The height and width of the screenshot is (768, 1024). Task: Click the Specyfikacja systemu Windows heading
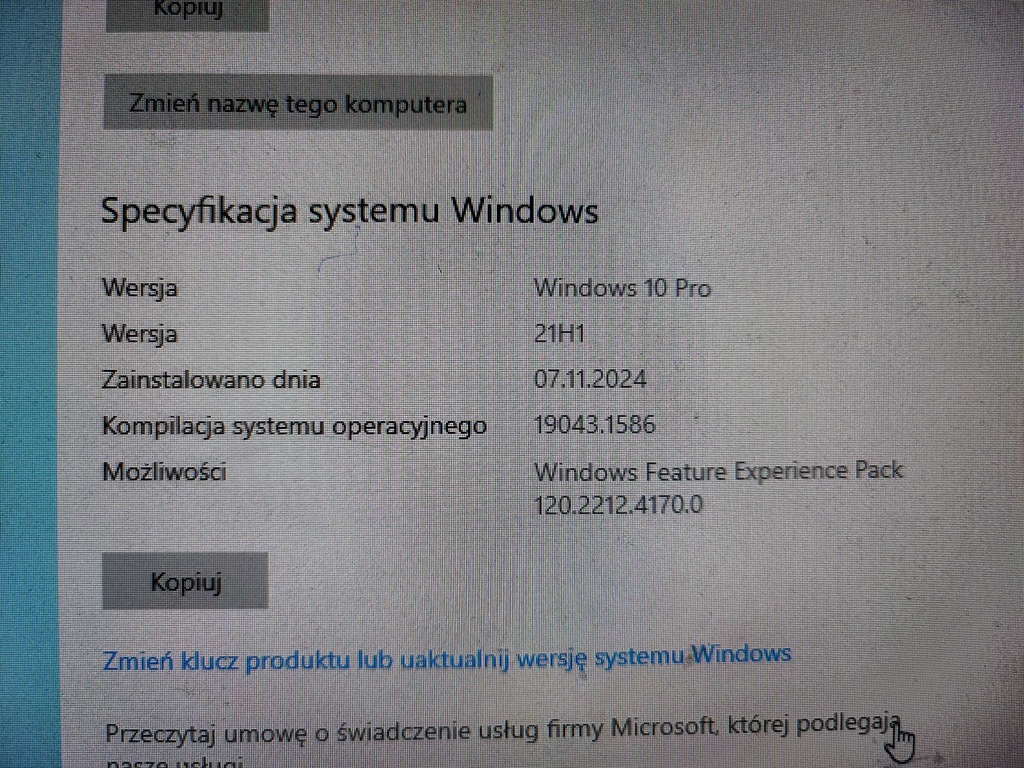point(349,211)
